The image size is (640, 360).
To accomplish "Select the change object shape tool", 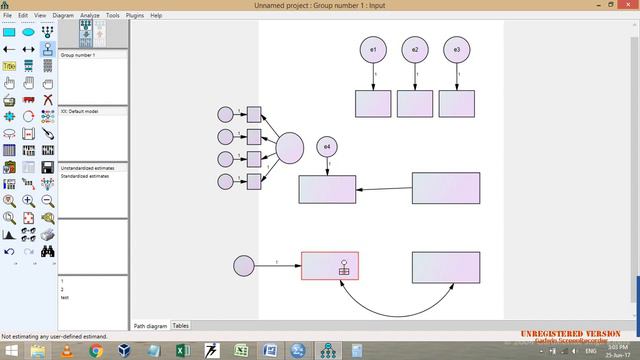I will (9, 117).
